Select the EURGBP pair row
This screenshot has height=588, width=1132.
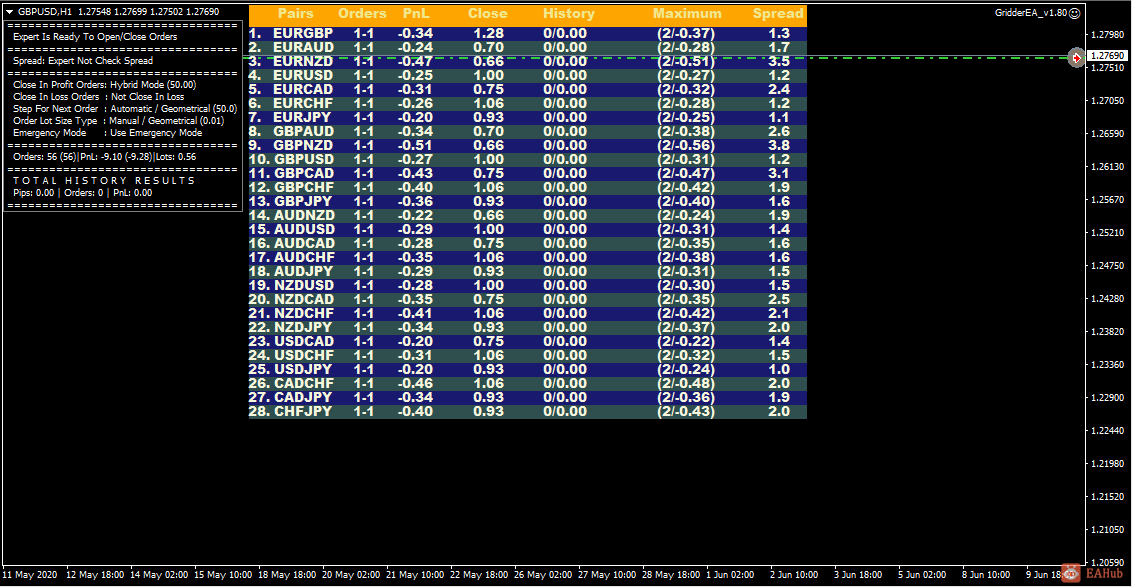[x=528, y=33]
